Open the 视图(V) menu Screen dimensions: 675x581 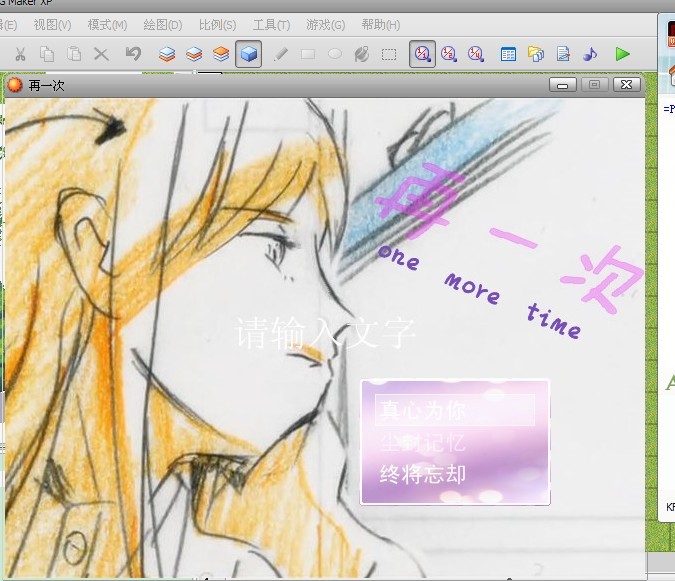click(x=53, y=25)
